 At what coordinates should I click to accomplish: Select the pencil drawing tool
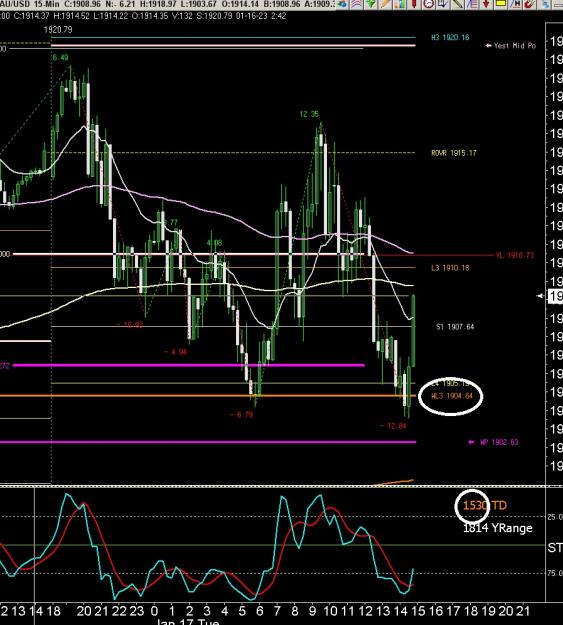(x=385, y=4)
